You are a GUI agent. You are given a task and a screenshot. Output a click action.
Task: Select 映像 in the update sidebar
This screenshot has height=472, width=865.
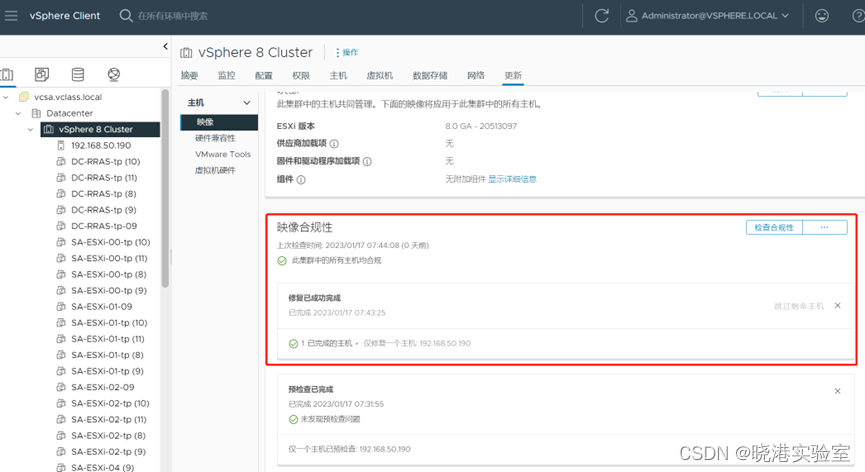(x=219, y=122)
